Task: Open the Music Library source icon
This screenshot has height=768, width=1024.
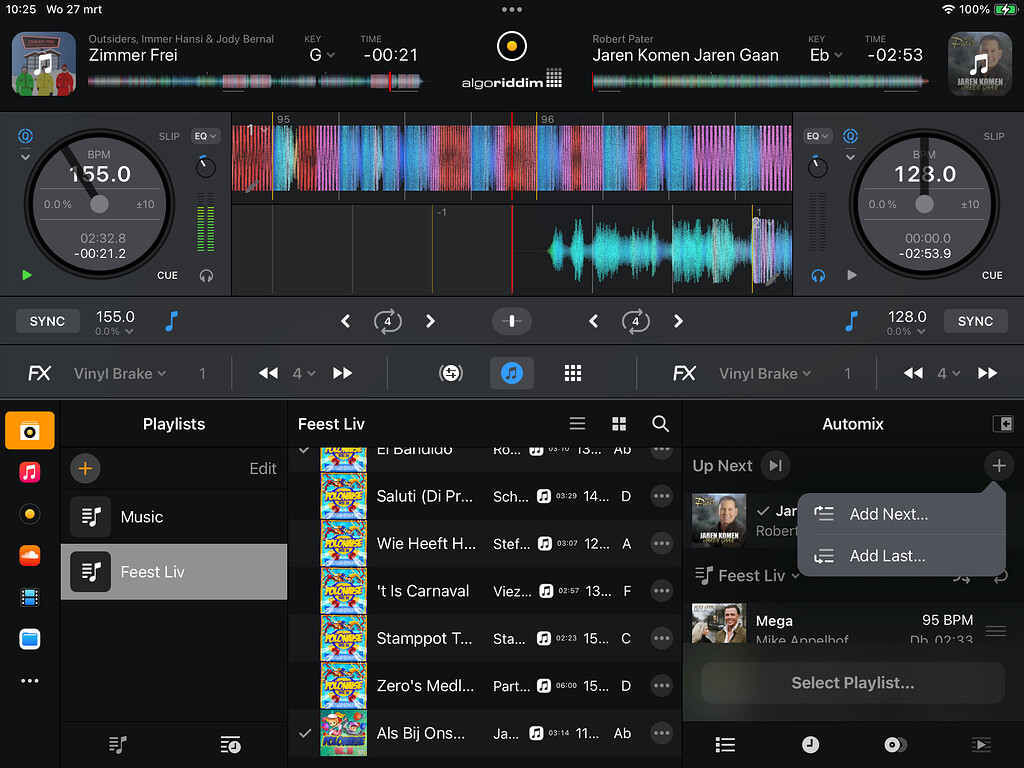Action: tap(29, 473)
